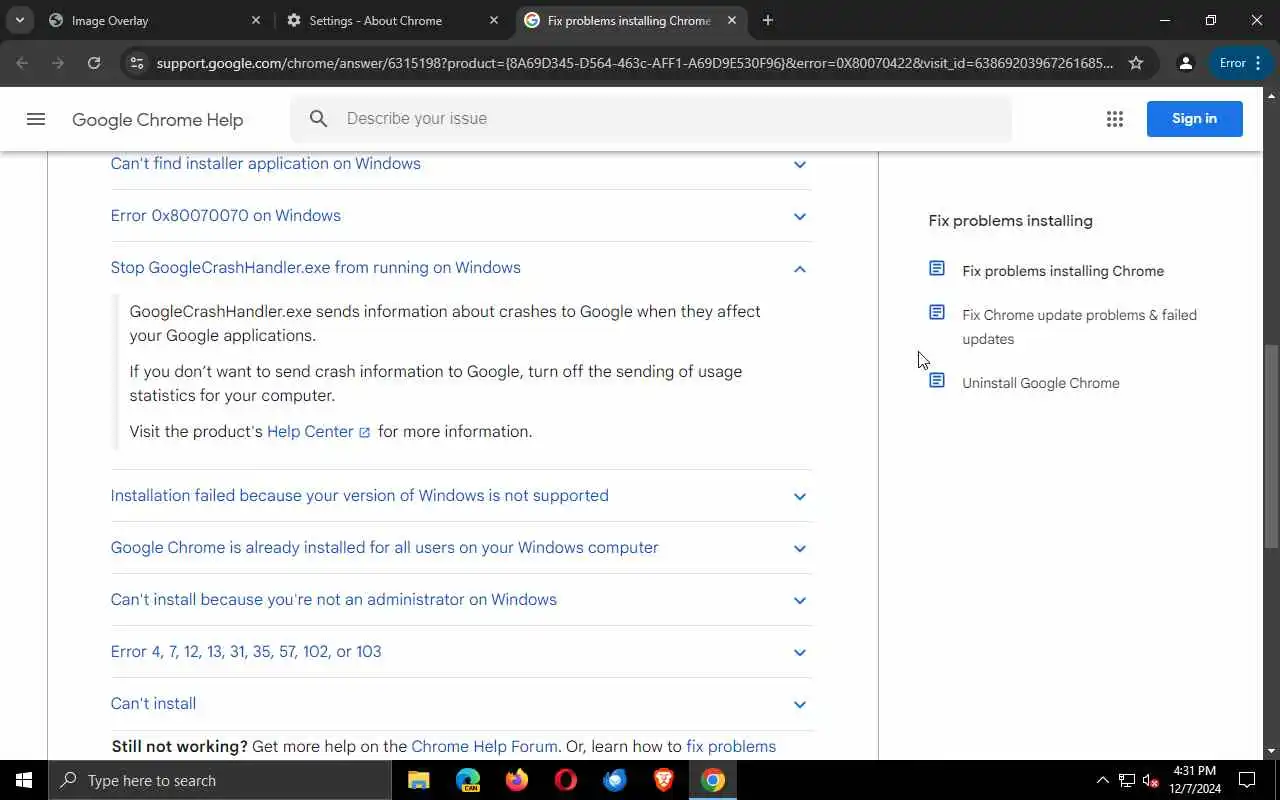Click Stop GoogleCrashHandler.exe from running heading
This screenshot has height=800, width=1280.
[315, 268]
